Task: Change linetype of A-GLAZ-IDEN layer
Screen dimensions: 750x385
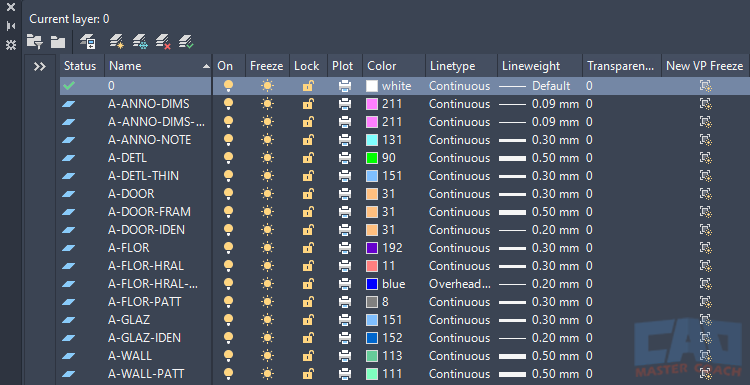Action: (460, 338)
